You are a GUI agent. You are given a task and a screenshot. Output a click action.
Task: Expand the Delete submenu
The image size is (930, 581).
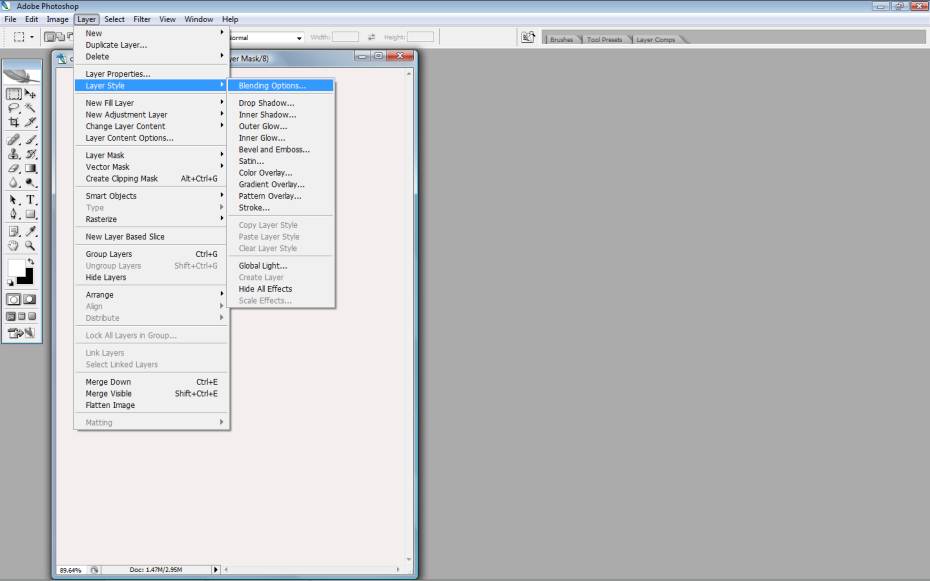click(x=151, y=57)
